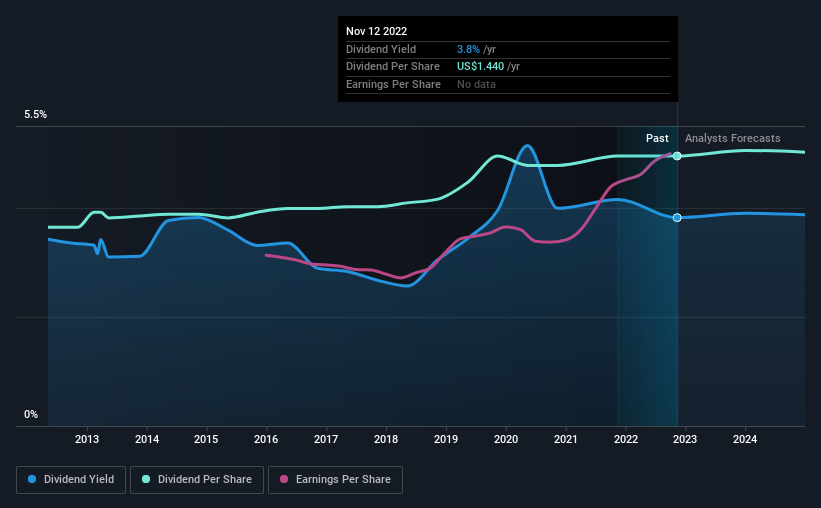Toggle the Dividend Per Share legend button
The width and height of the screenshot is (821, 508).
197,480
